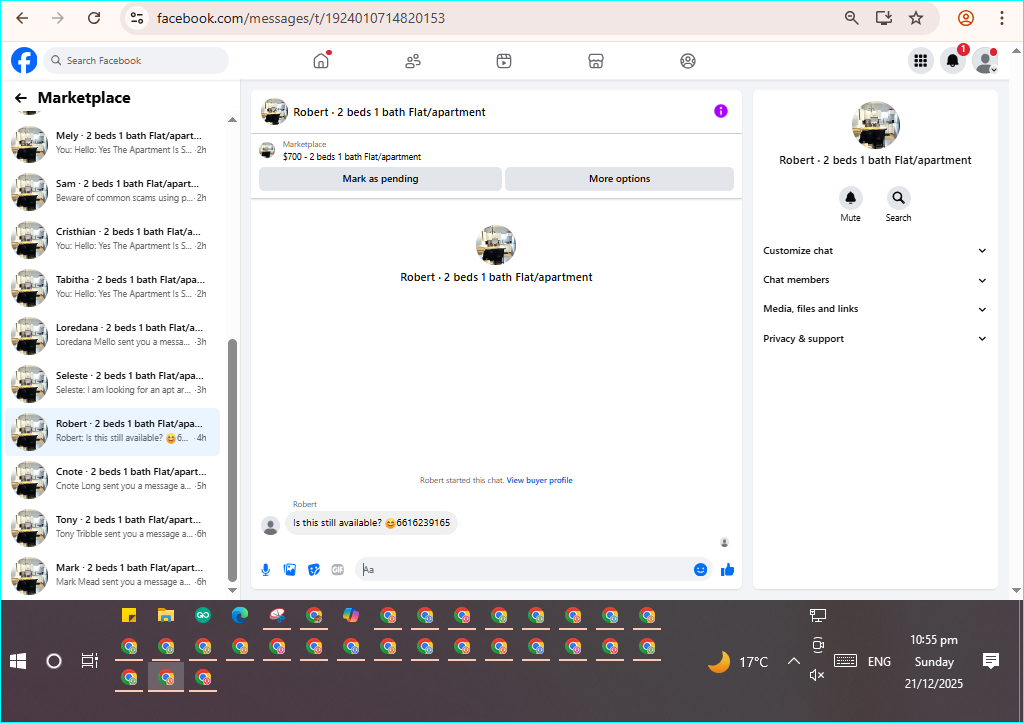Open the Sam conversation
Screen dimensions: 1024x723
coord(112,191)
